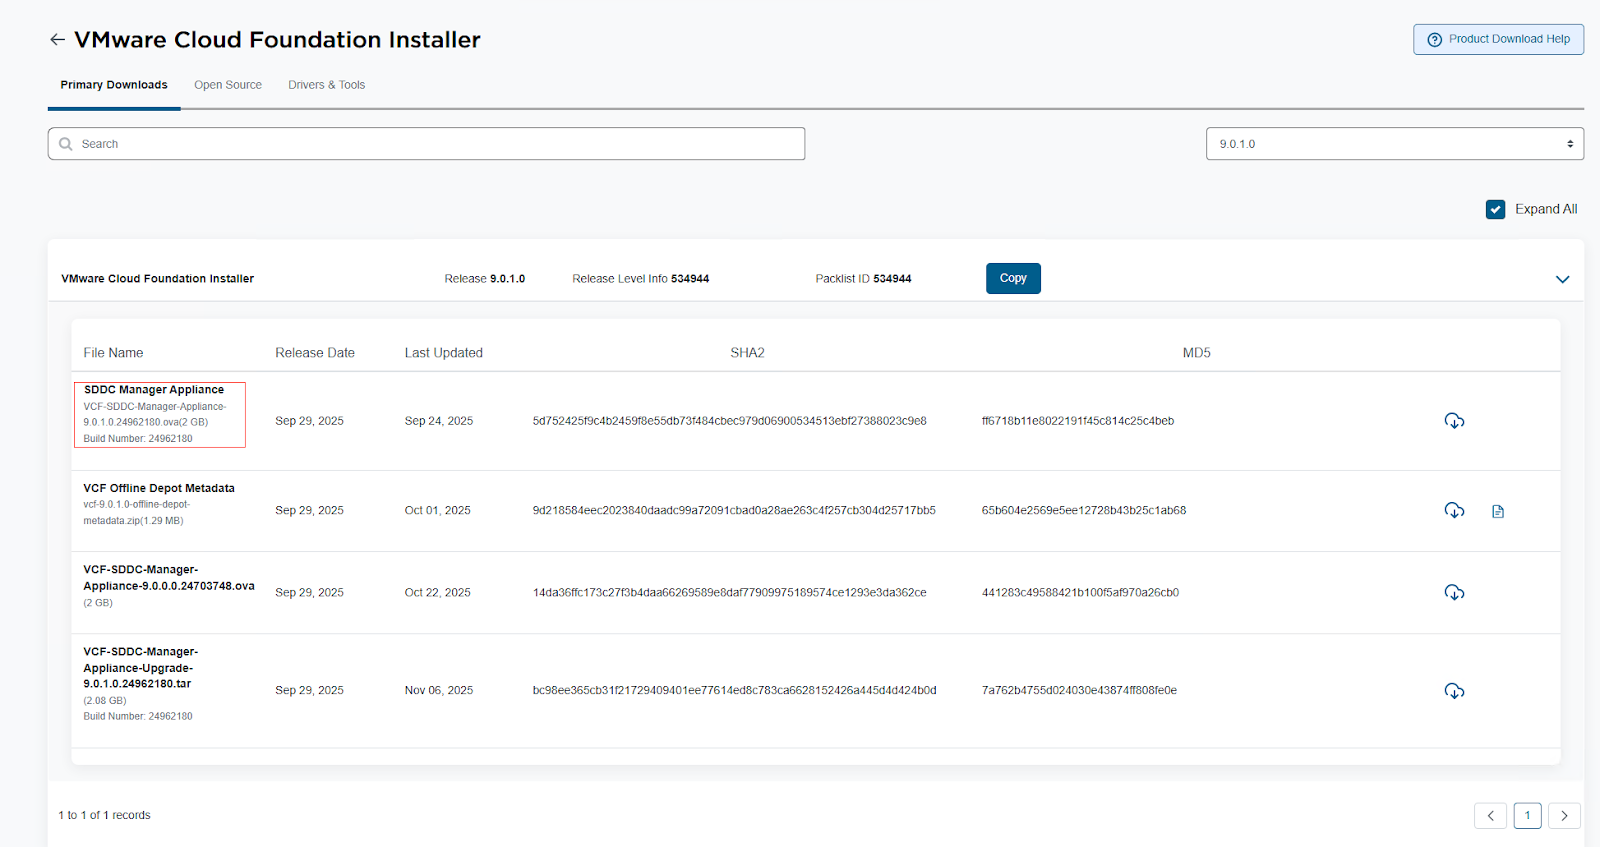Go to the next page of records

point(1564,816)
